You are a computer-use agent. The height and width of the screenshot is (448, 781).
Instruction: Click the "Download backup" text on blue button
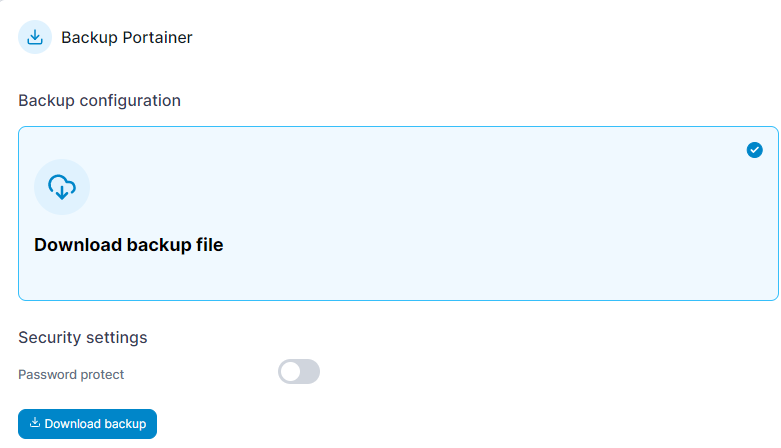95,424
